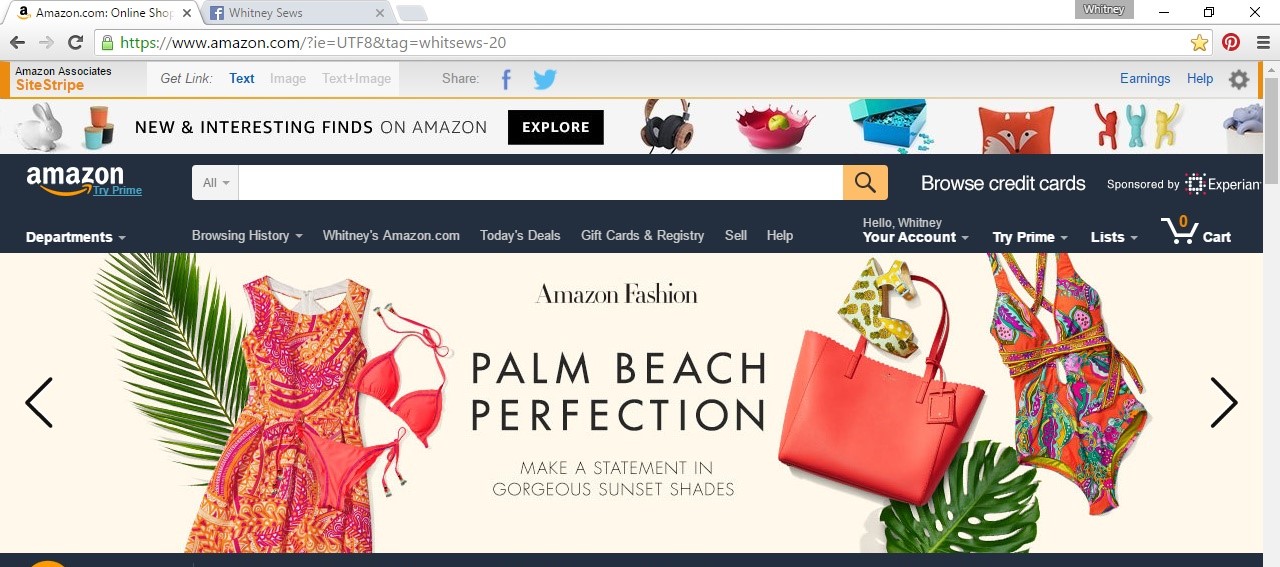This screenshot has height=567, width=1280.
Task: Select the Text+Image link type
Action: (x=356, y=79)
